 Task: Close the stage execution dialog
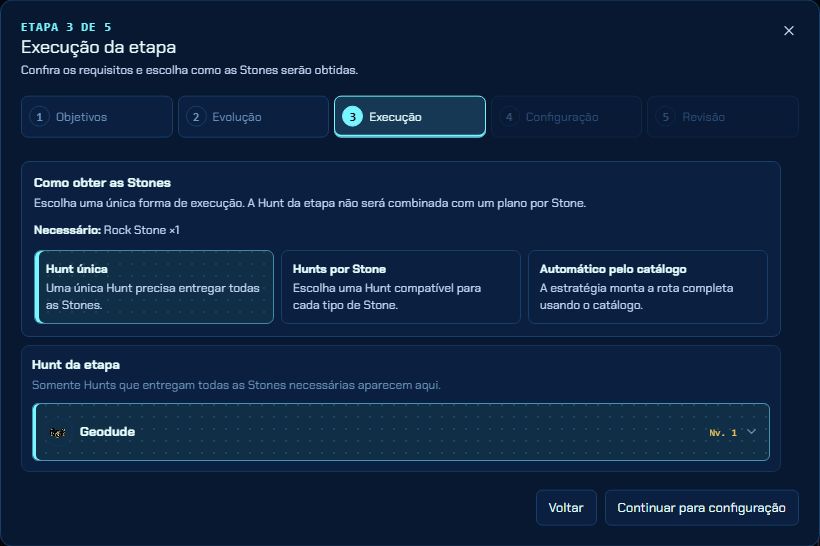(789, 31)
